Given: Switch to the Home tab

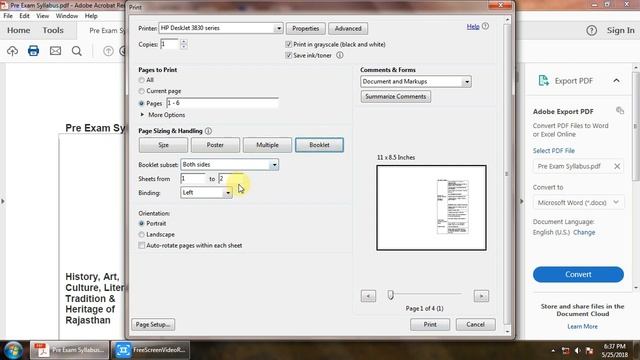Looking at the screenshot, I should pos(18,30).
